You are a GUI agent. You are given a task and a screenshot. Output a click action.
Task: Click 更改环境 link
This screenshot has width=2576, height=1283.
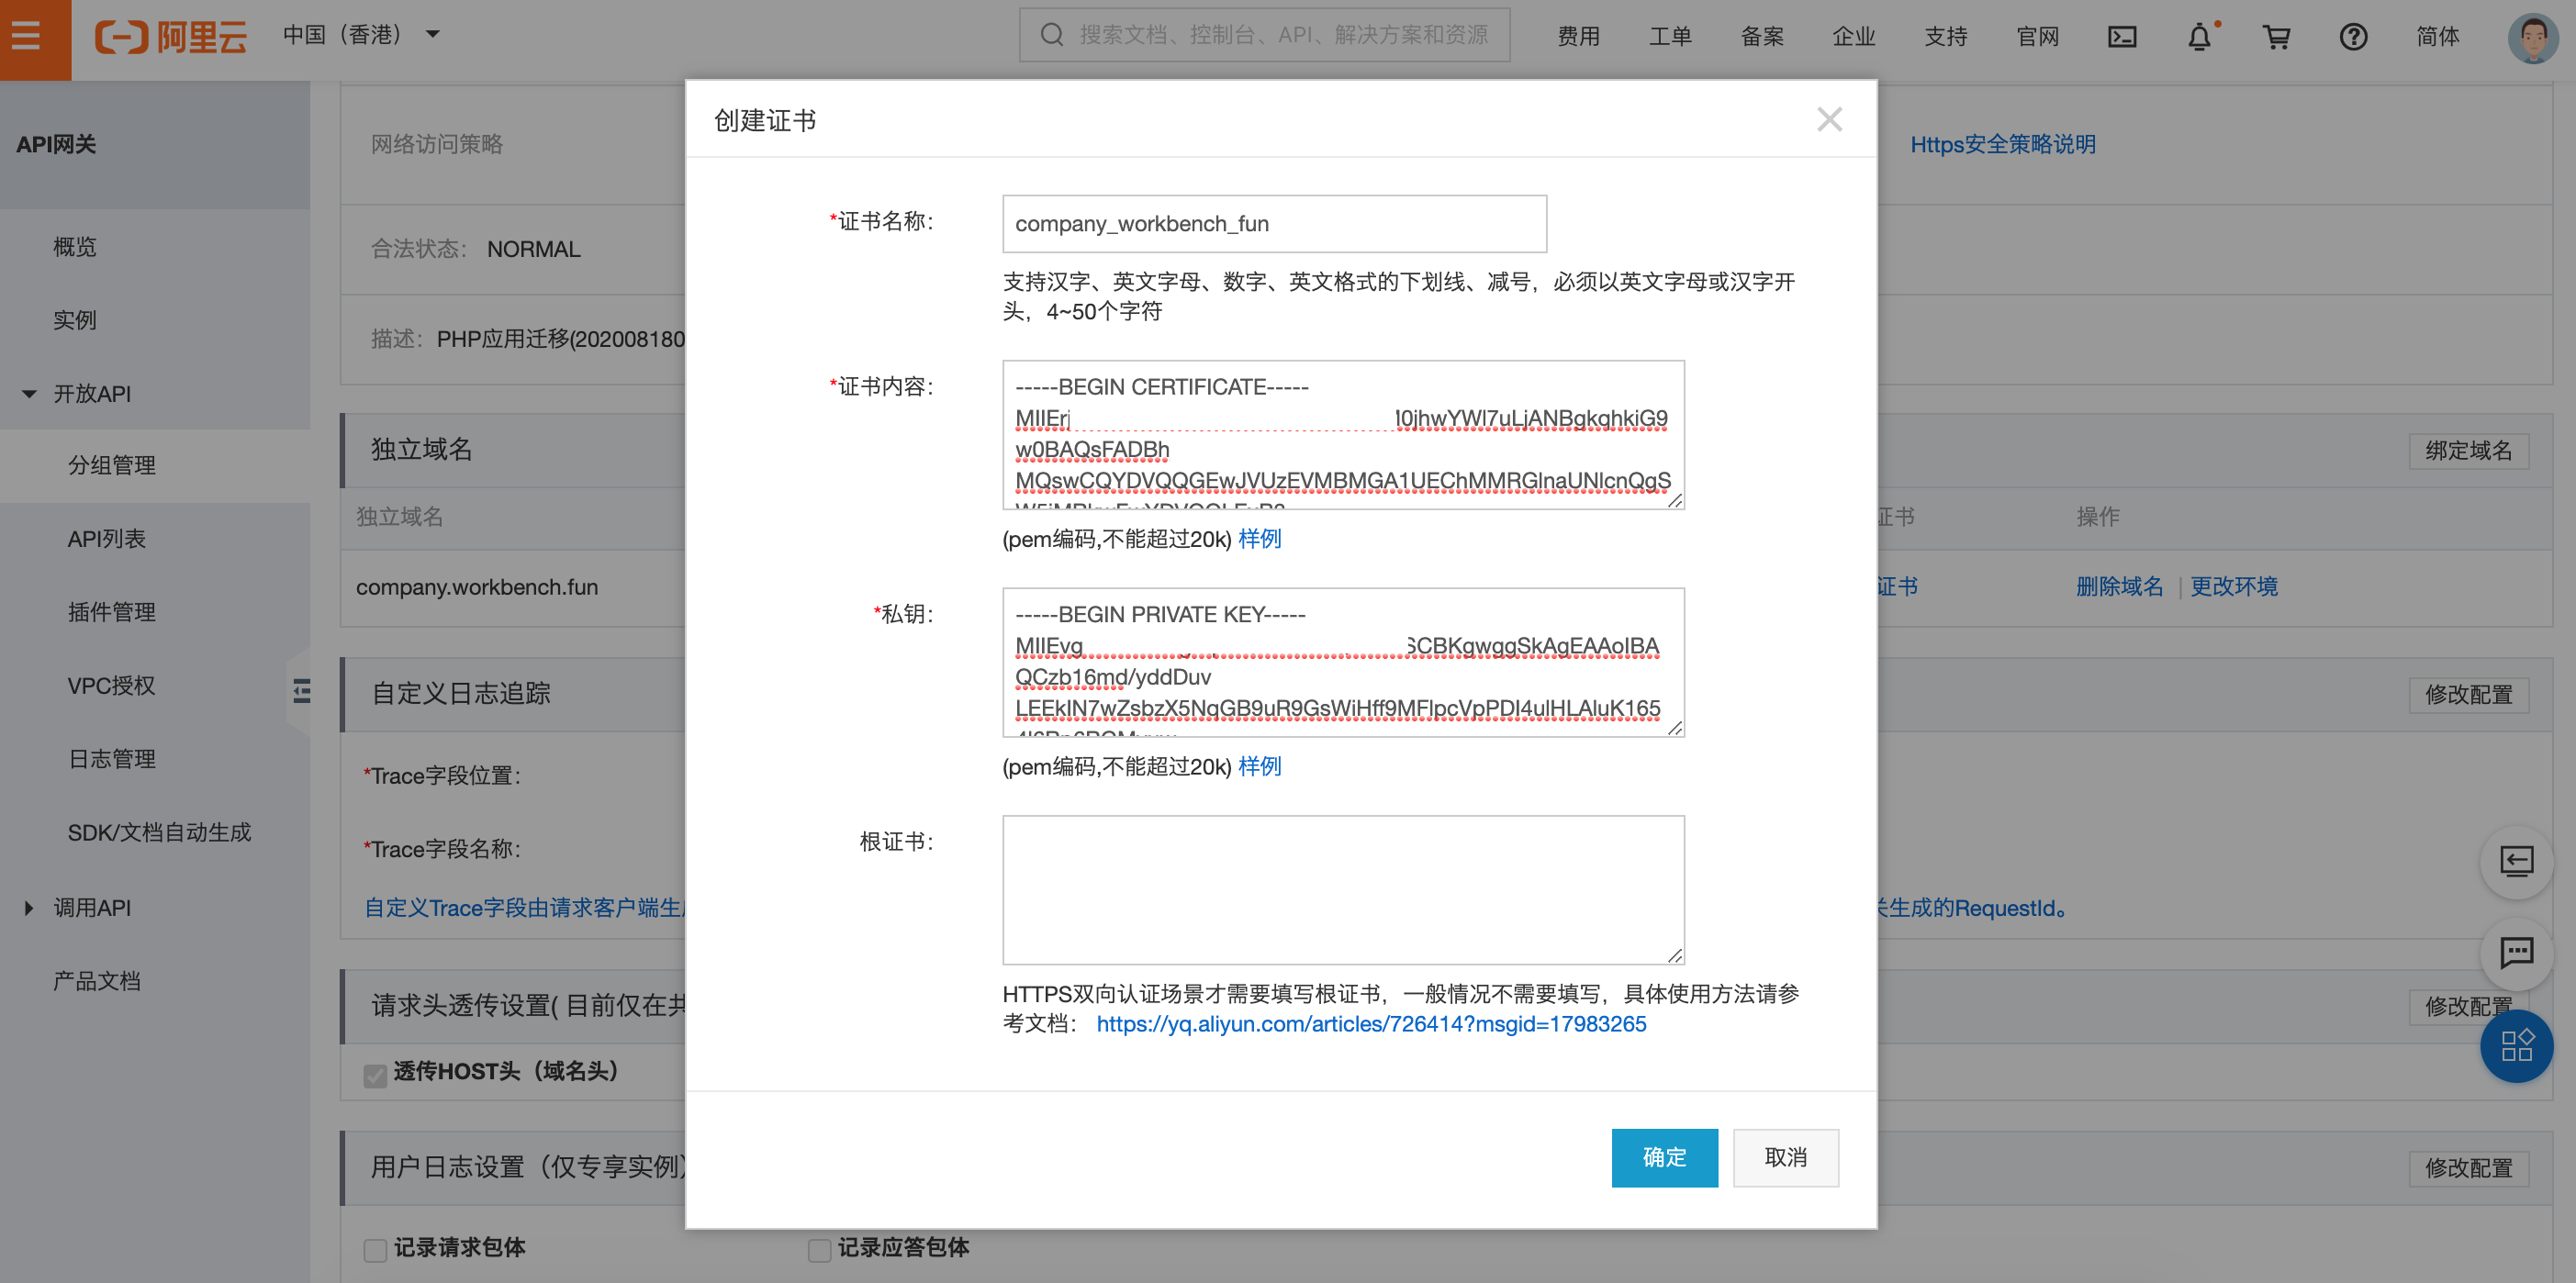click(2234, 587)
